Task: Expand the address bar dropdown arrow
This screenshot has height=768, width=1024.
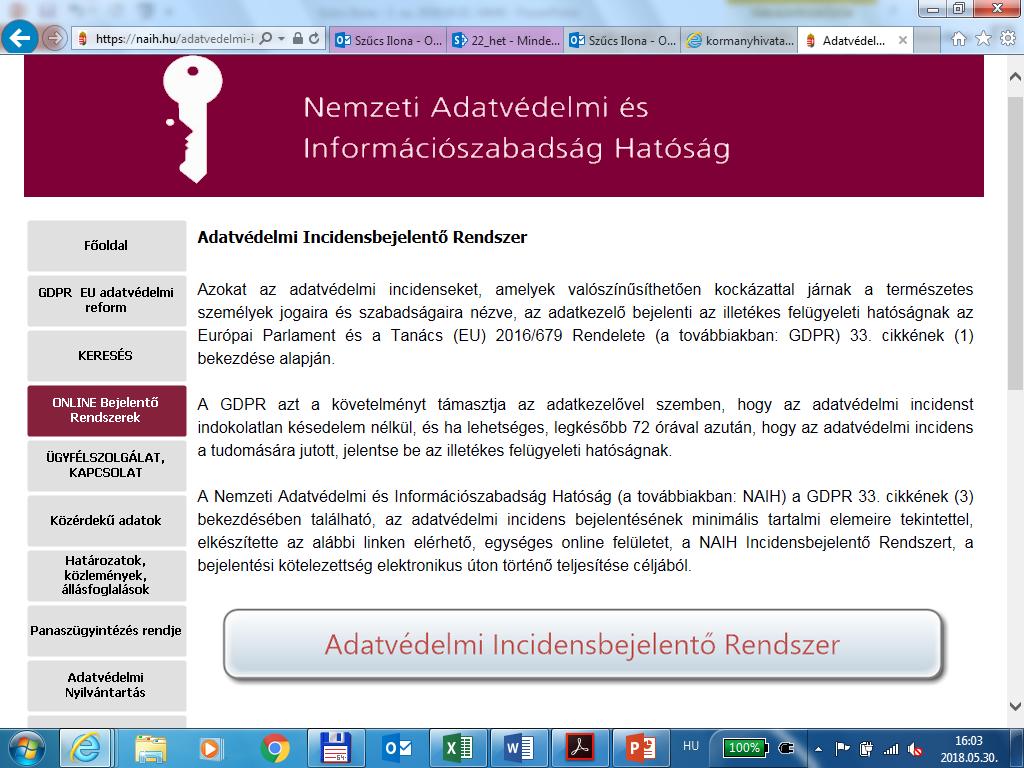Action: [281, 39]
